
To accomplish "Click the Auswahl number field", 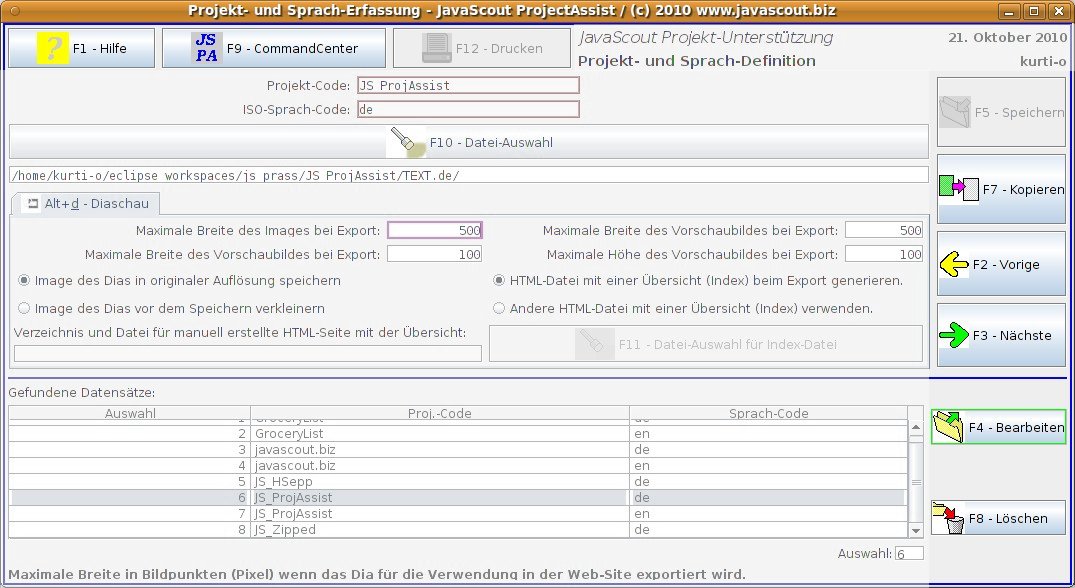I will click(909, 553).
